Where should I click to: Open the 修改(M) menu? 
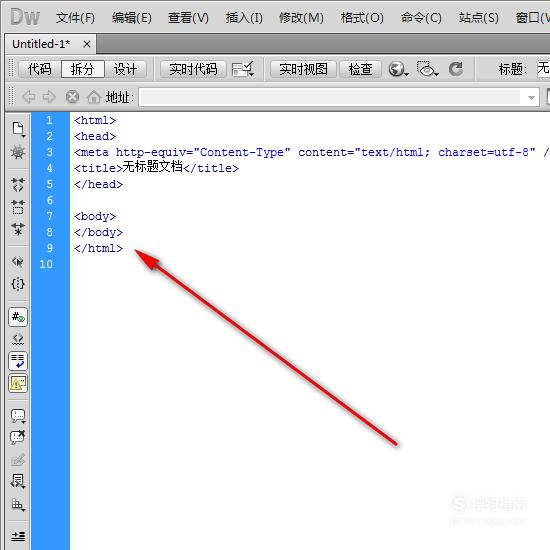tap(301, 18)
